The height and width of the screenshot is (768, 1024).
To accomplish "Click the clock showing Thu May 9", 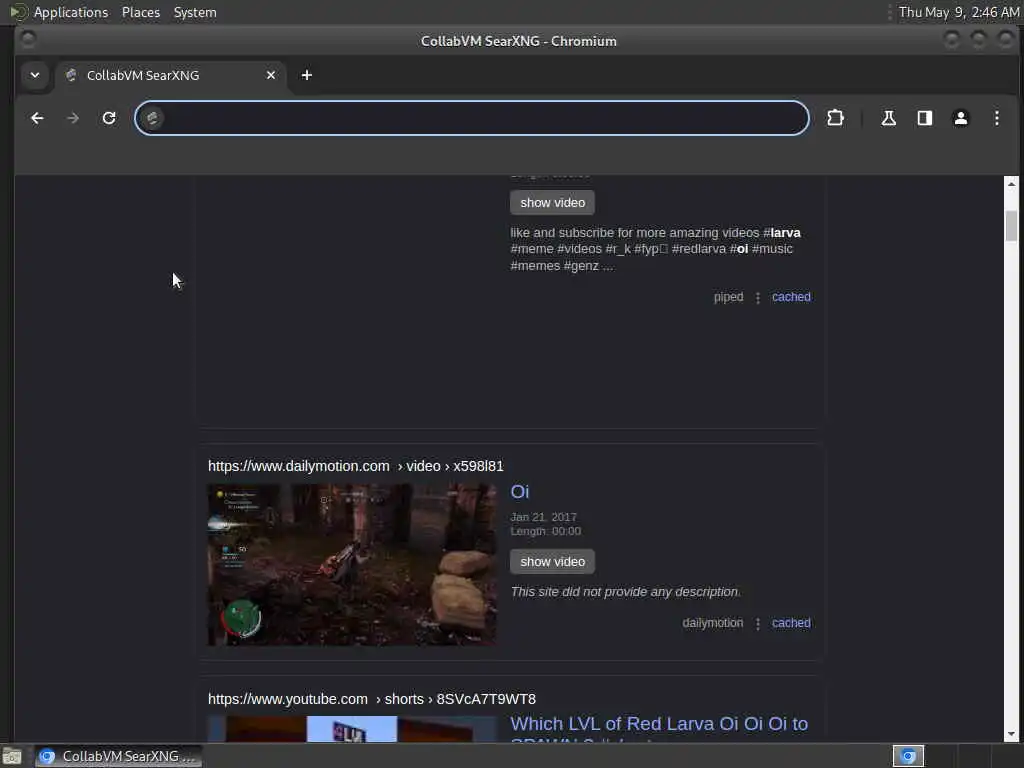I will coord(958,12).
